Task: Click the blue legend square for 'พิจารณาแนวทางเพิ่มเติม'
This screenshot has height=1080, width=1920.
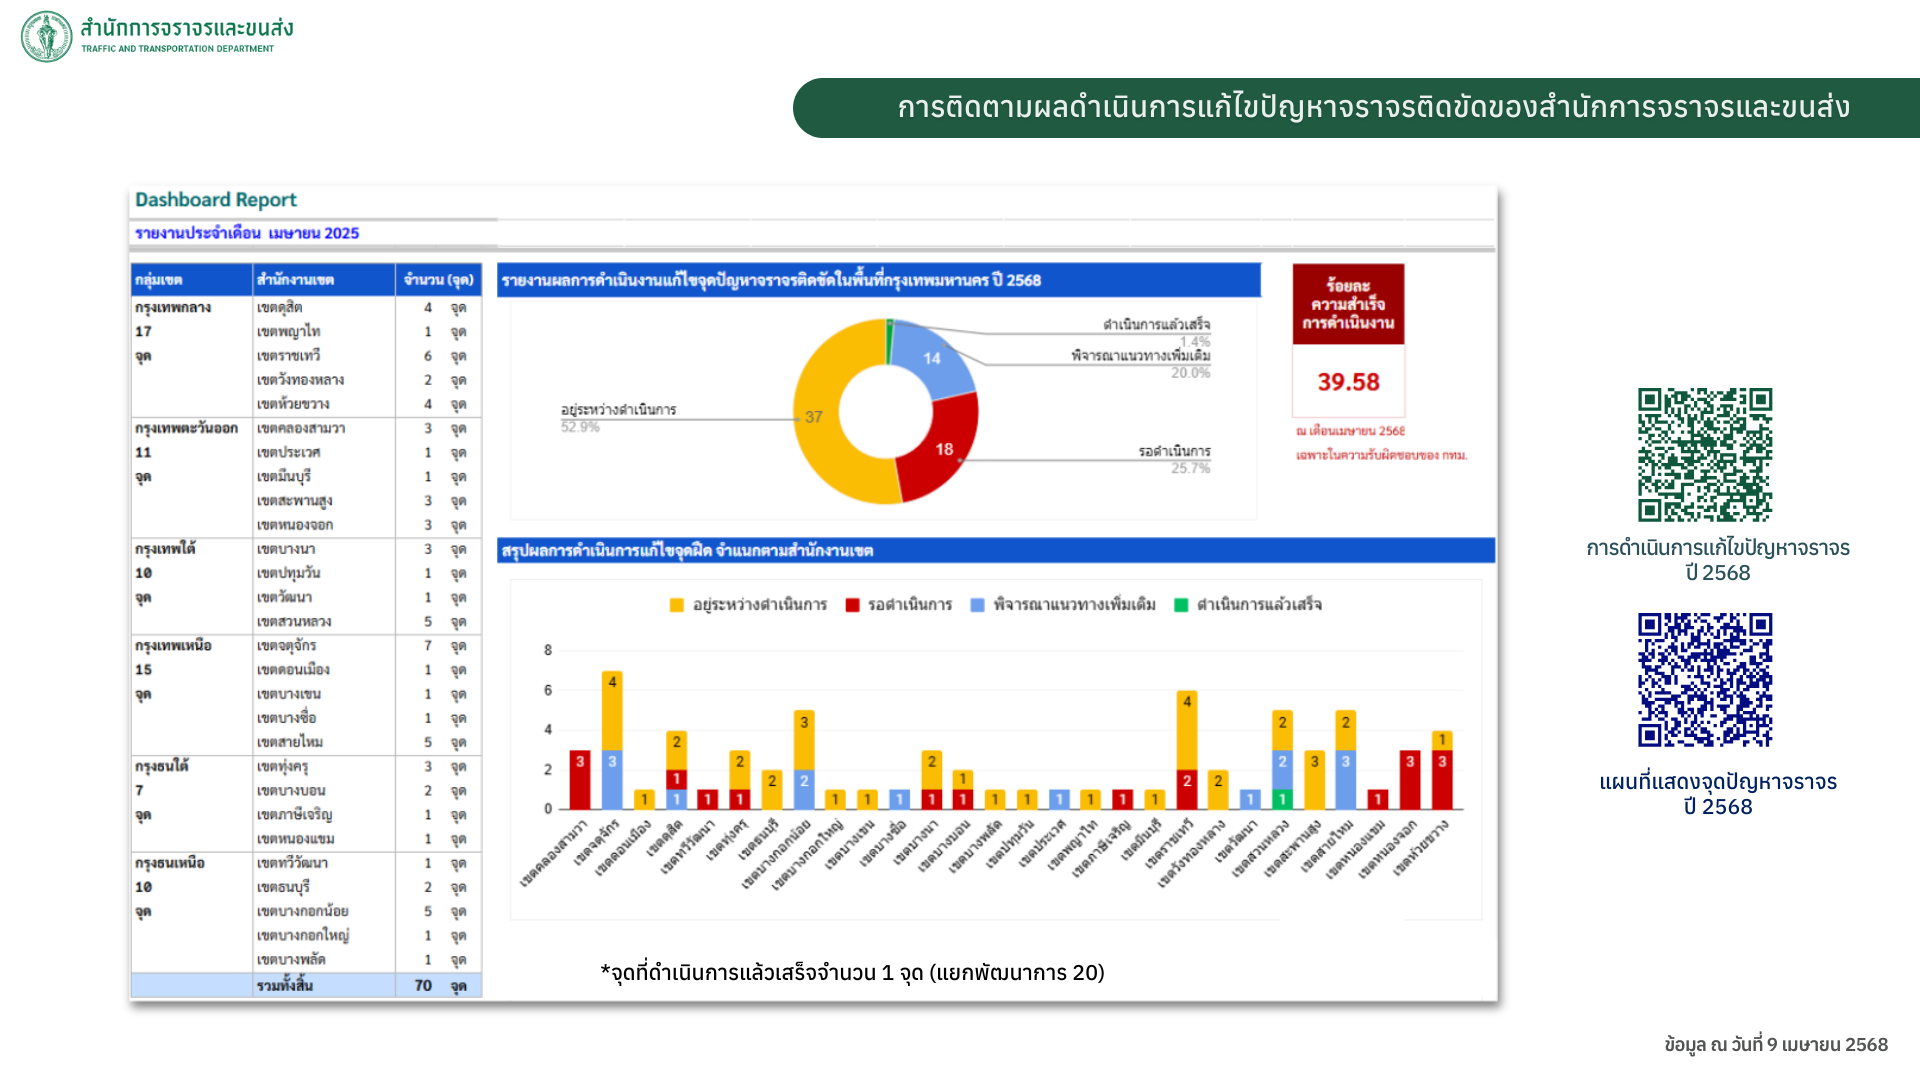Action: point(977,605)
